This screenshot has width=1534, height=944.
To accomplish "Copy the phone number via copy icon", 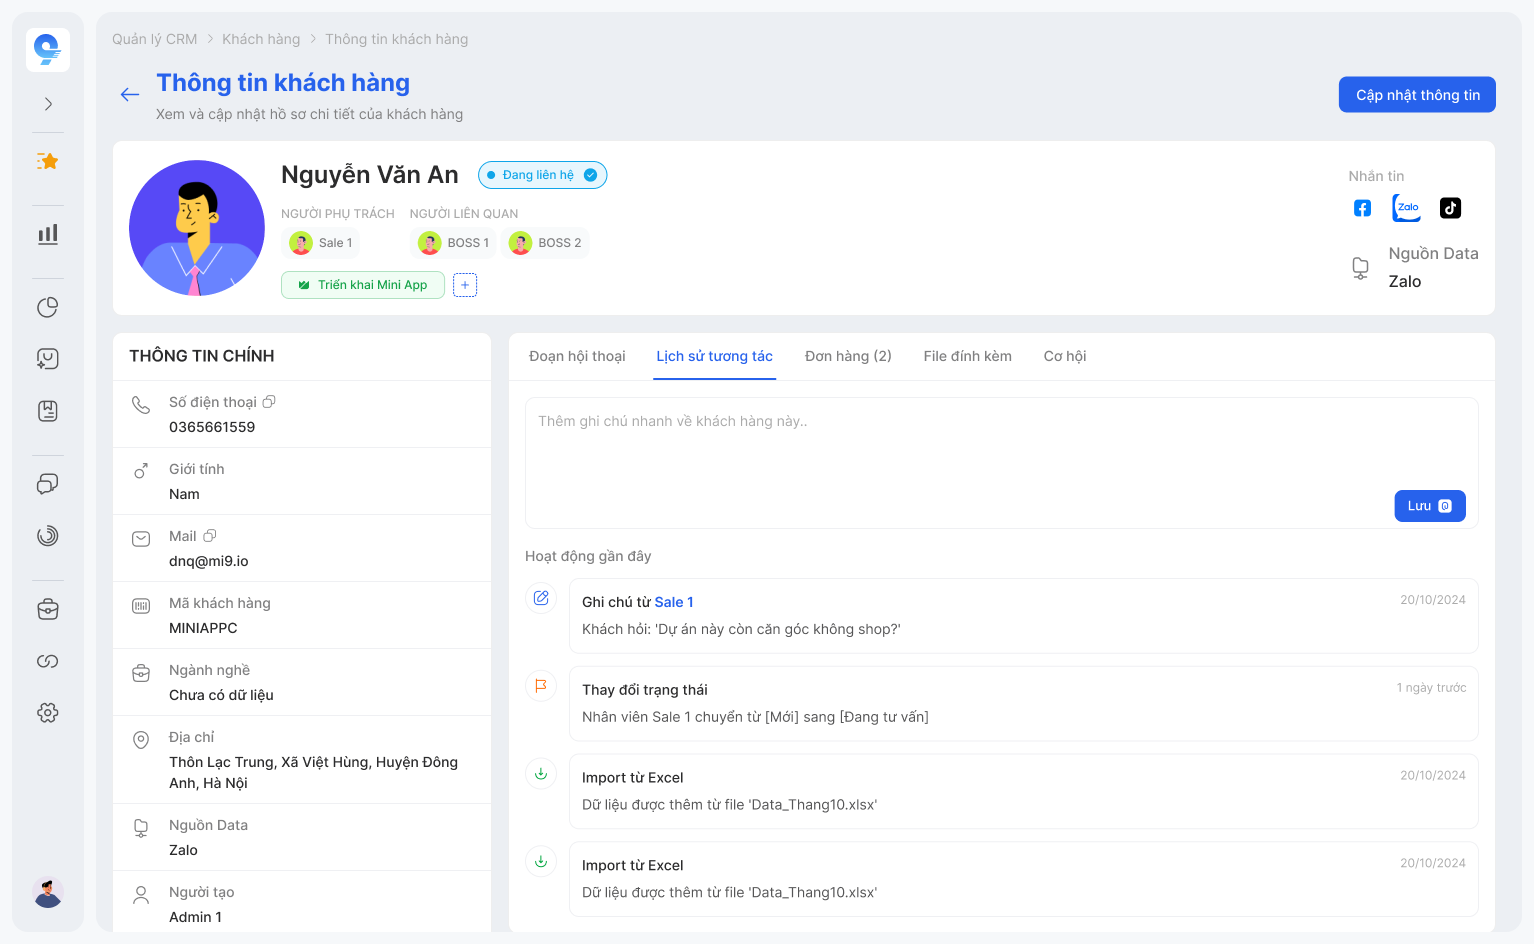I will [269, 402].
